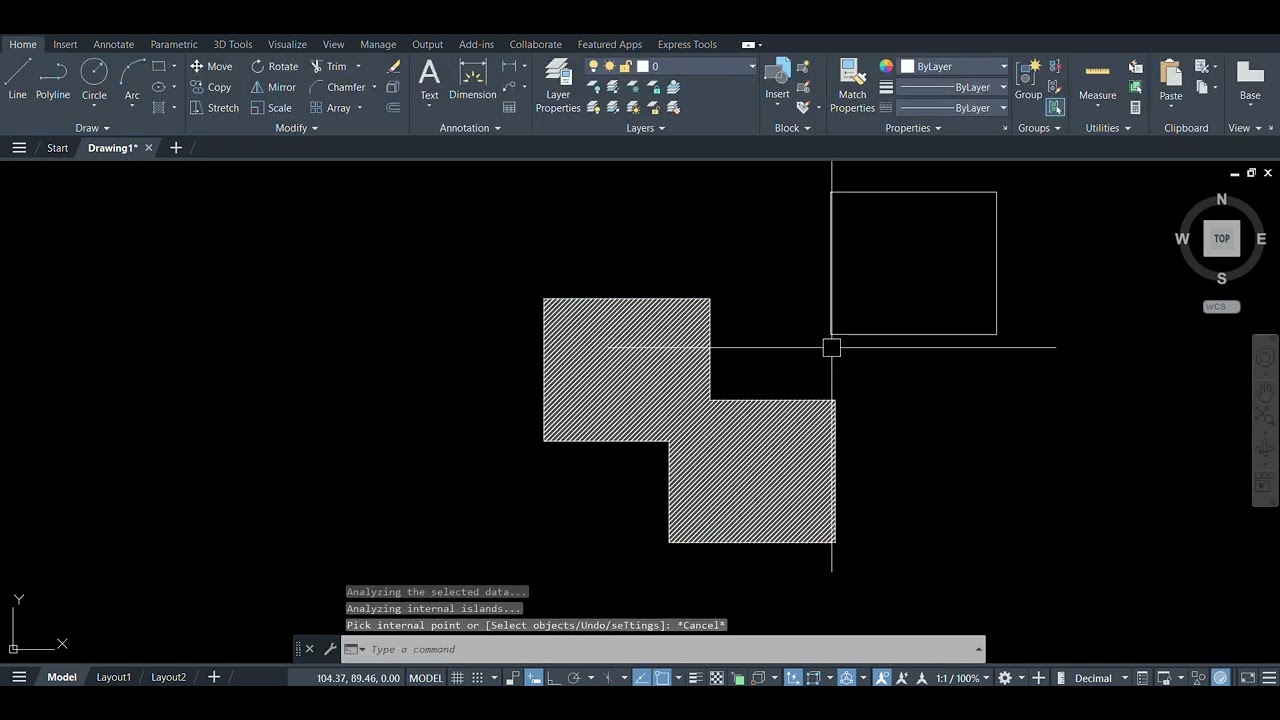1280x720 pixels.
Task: Click Match Properties tool
Action: click(852, 86)
